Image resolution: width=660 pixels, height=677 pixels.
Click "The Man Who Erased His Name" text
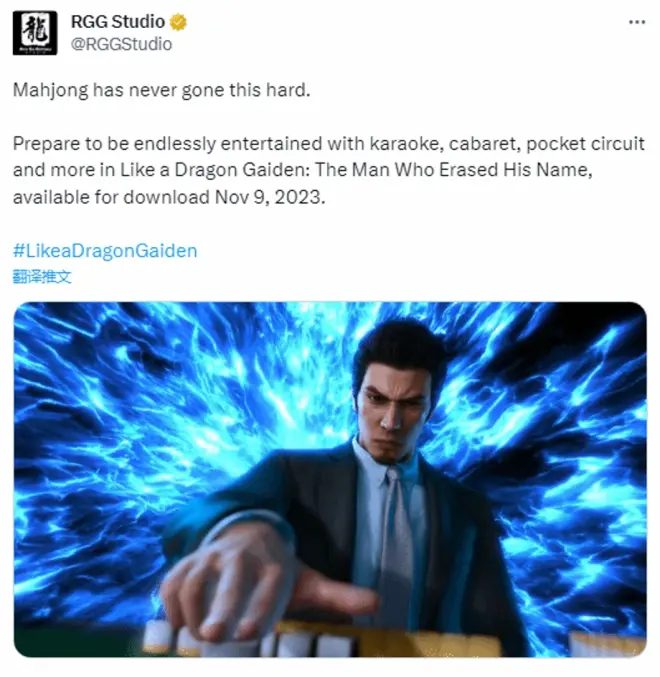[x=453, y=170]
